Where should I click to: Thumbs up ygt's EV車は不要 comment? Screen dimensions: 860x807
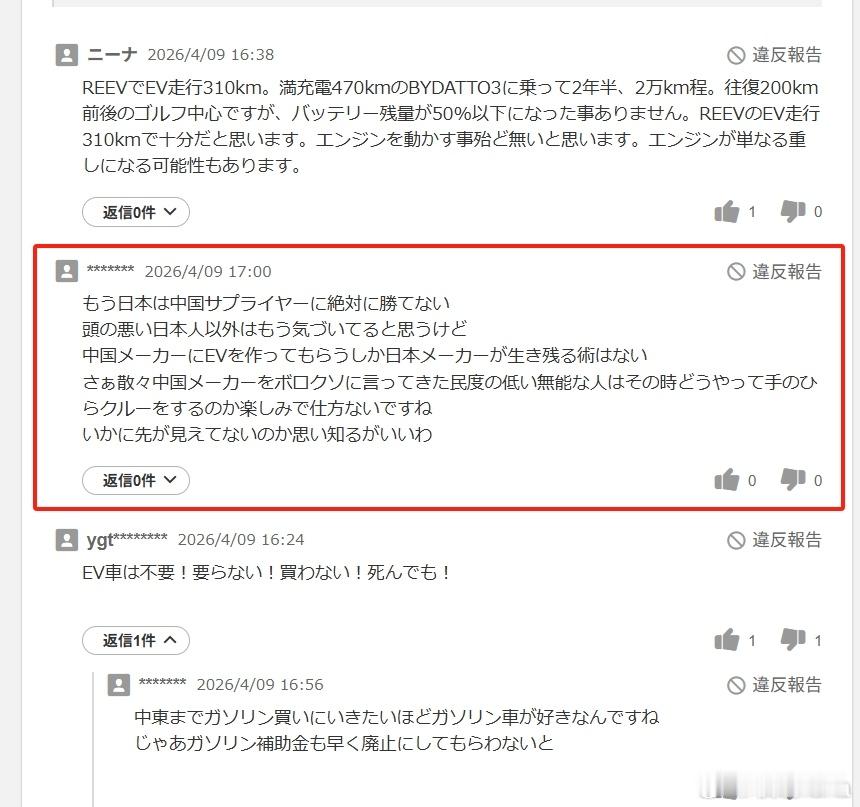point(727,640)
